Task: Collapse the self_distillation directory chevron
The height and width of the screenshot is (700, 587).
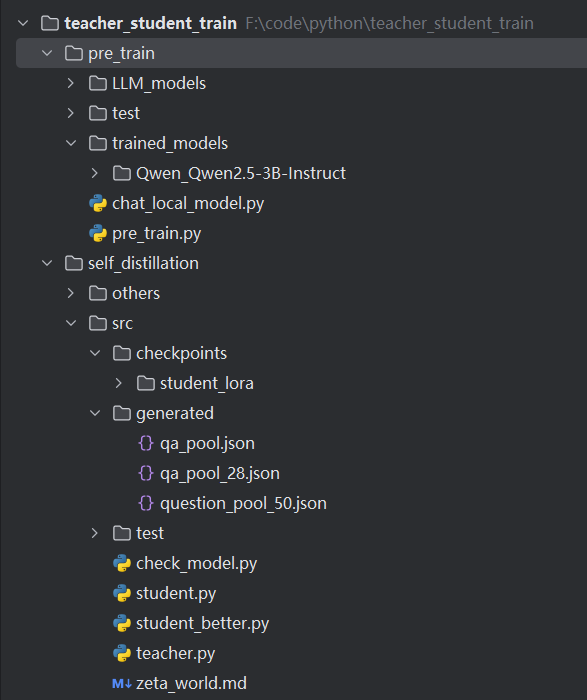Action: (47, 263)
